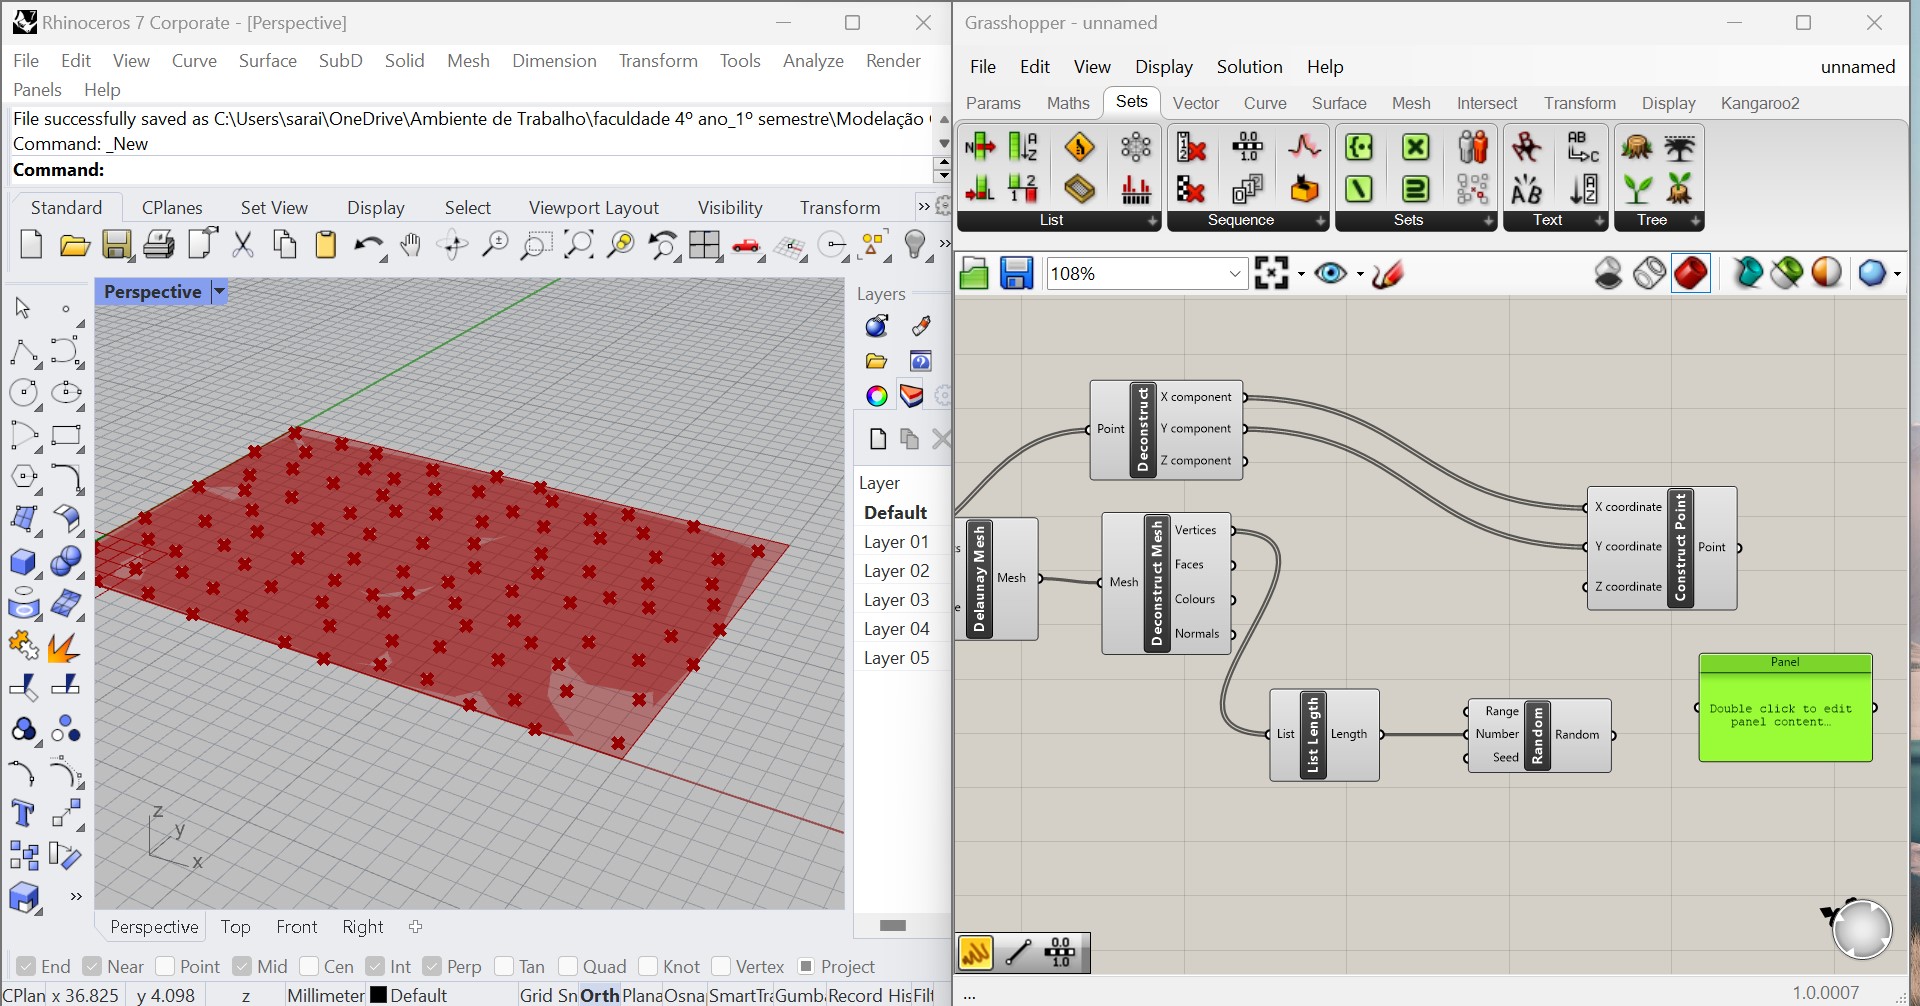Viewport: 1920px width, 1006px height.
Task: Enable the Point osnap checkbox
Action: (166, 966)
